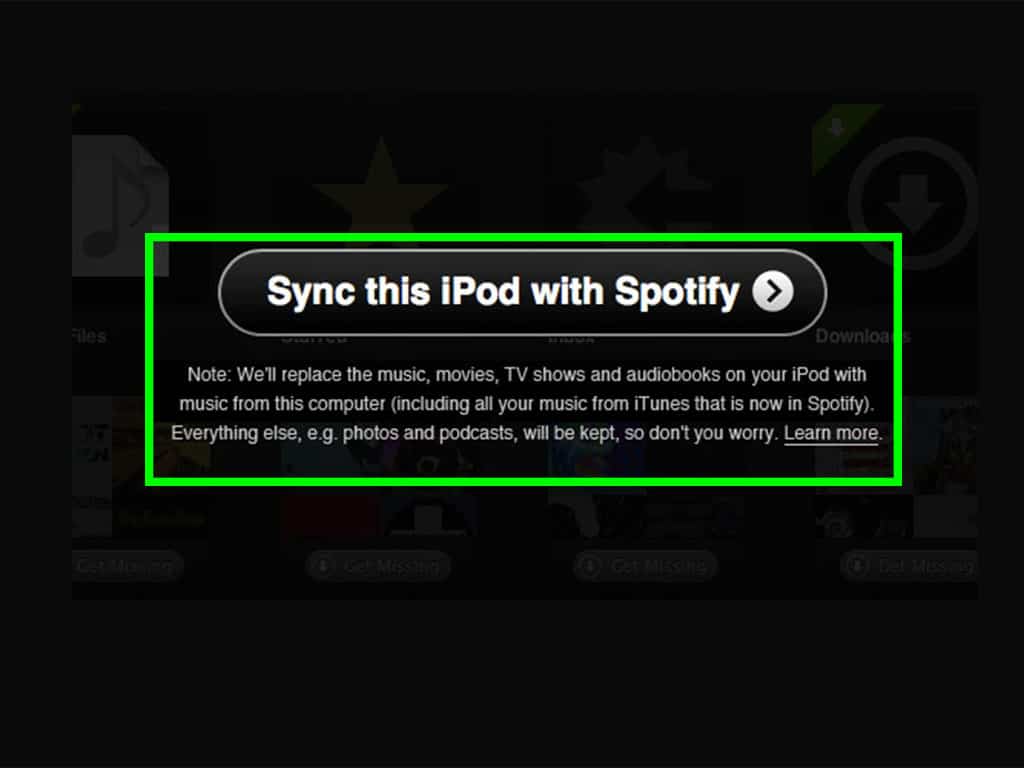The width and height of the screenshot is (1024, 768).
Task: Open the album artwork below Inbox
Action: pos(647,467)
